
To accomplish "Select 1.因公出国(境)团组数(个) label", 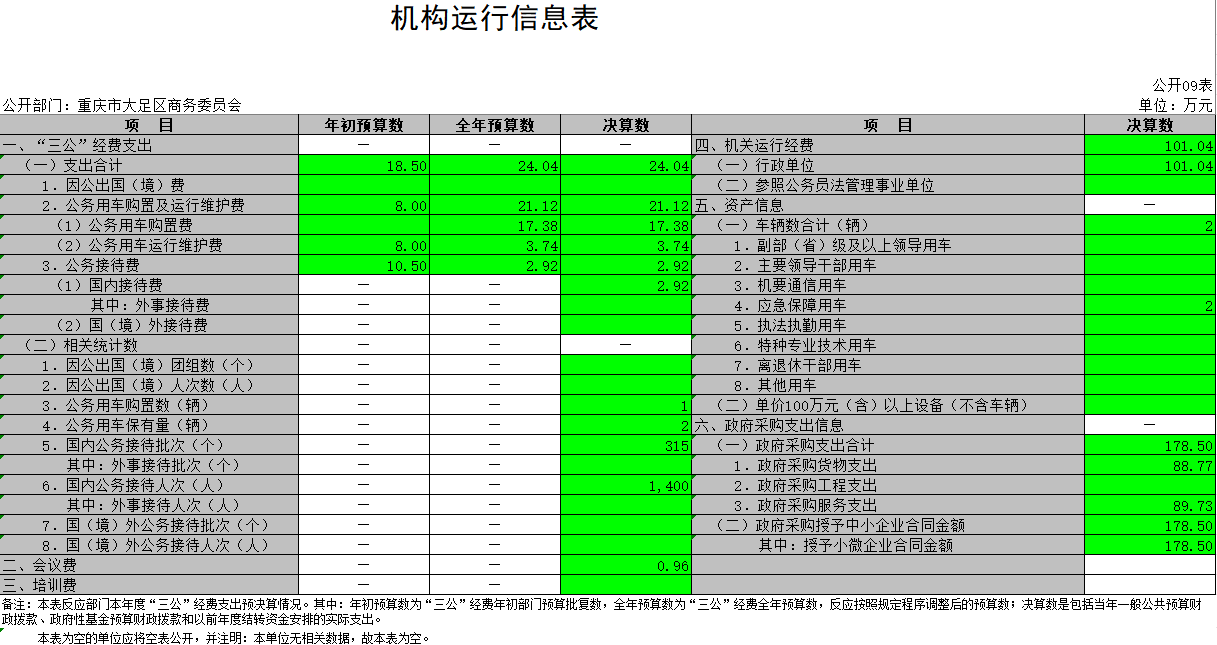I will [148, 365].
